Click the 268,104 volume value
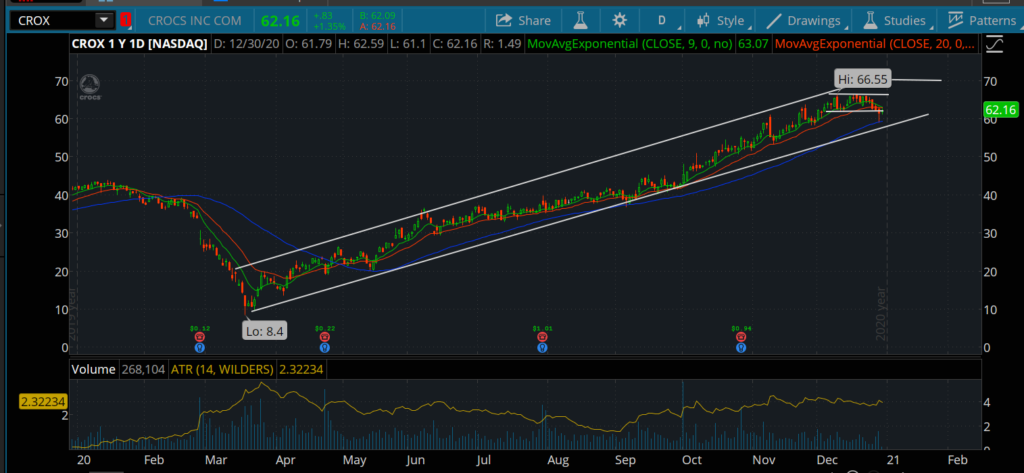1024x473 pixels. [x=141, y=370]
